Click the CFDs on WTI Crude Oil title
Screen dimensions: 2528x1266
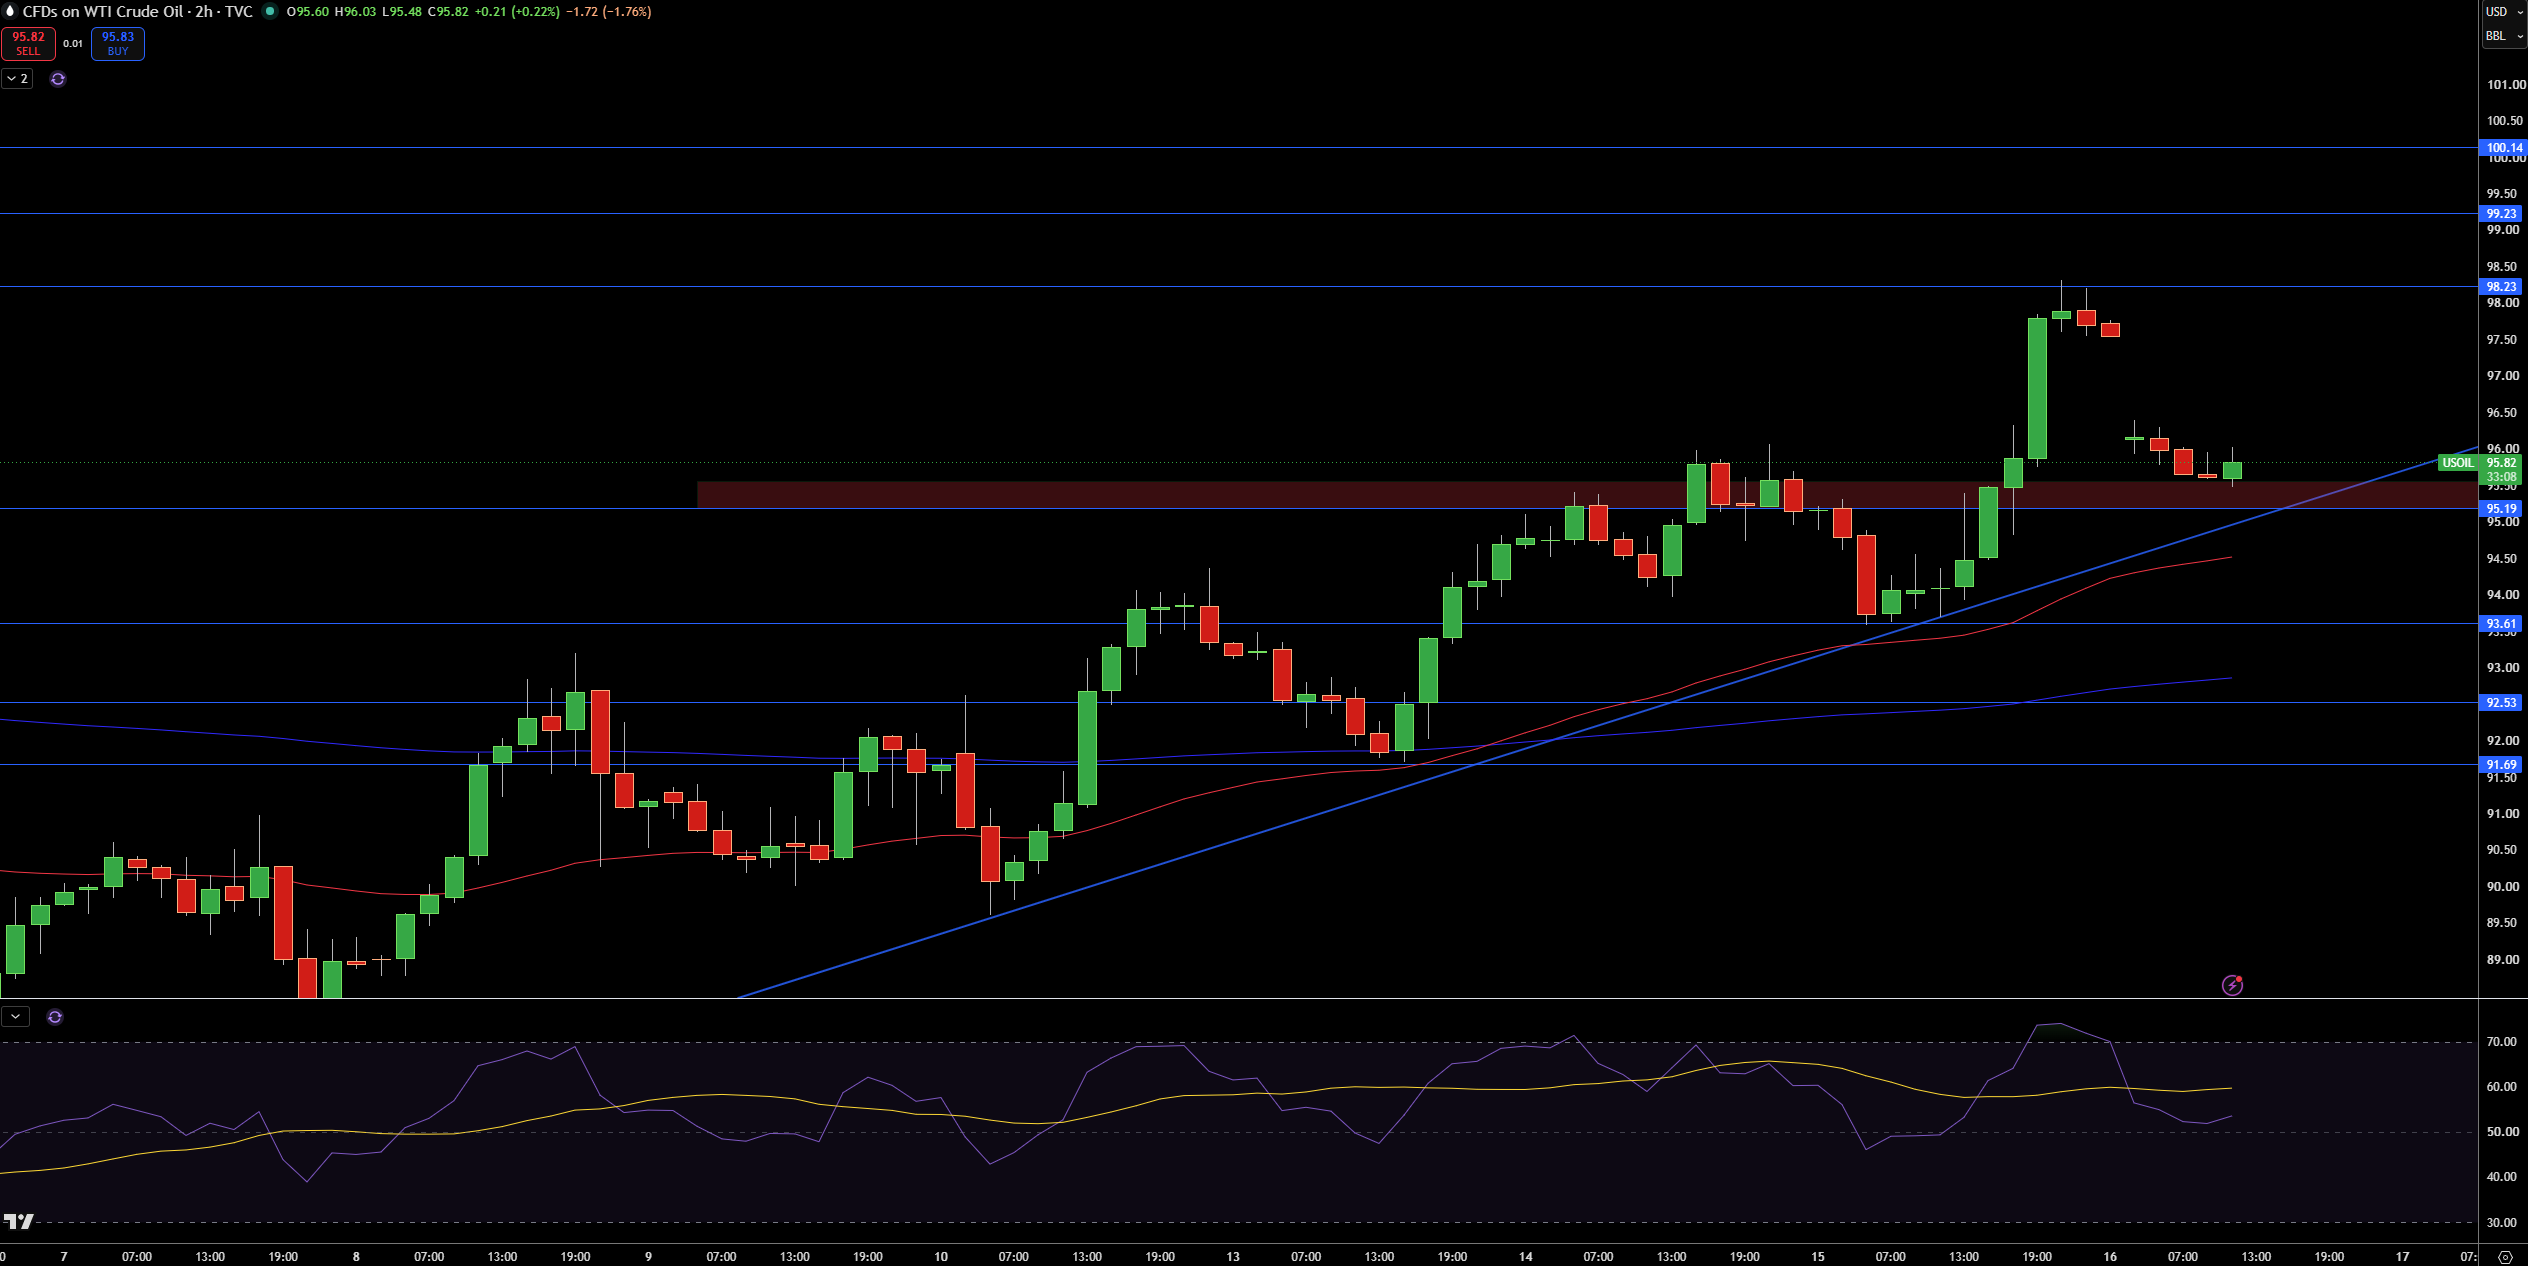103,11
